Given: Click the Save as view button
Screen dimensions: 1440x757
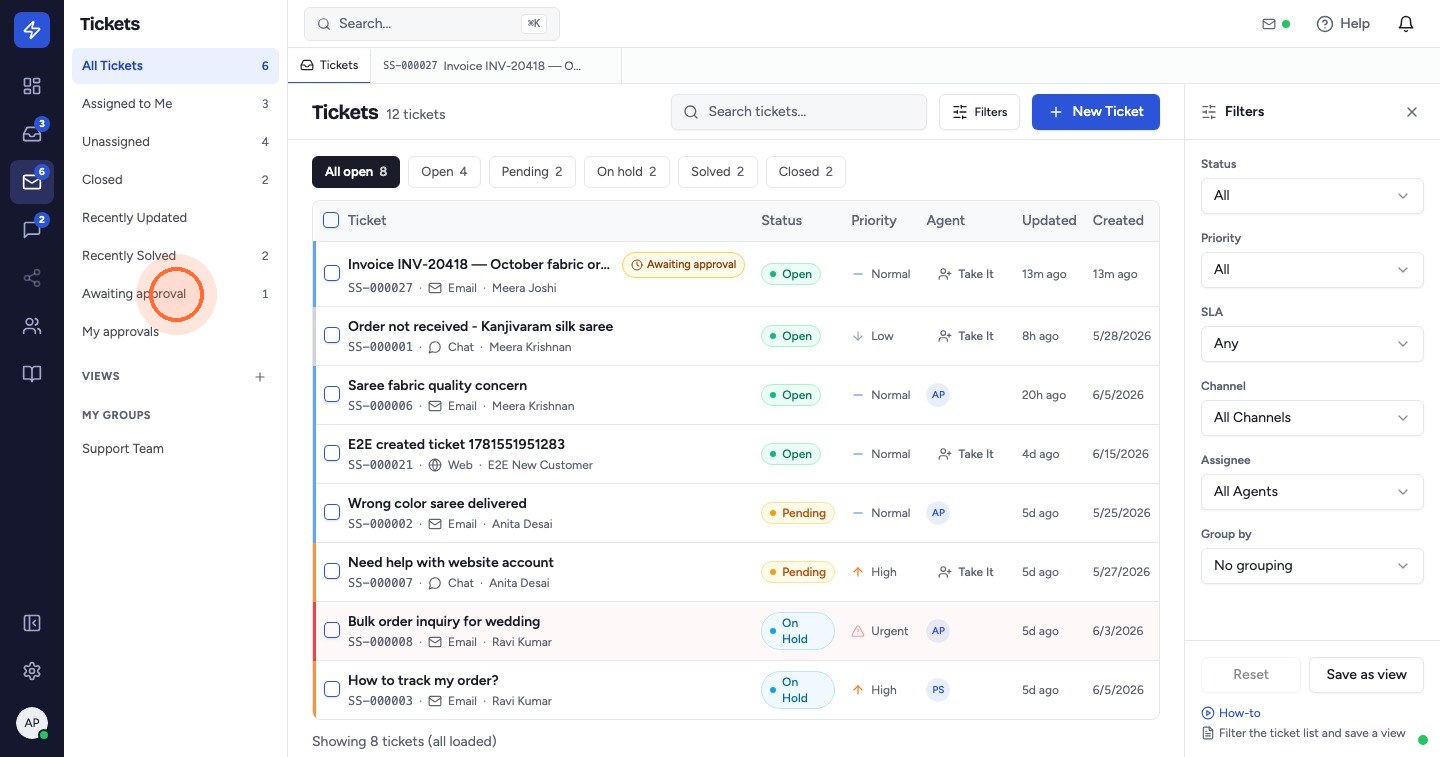Looking at the screenshot, I should coord(1366,675).
